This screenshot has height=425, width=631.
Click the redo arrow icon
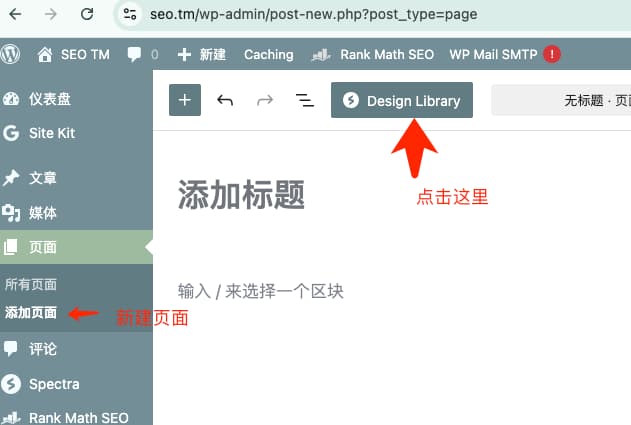click(x=265, y=100)
